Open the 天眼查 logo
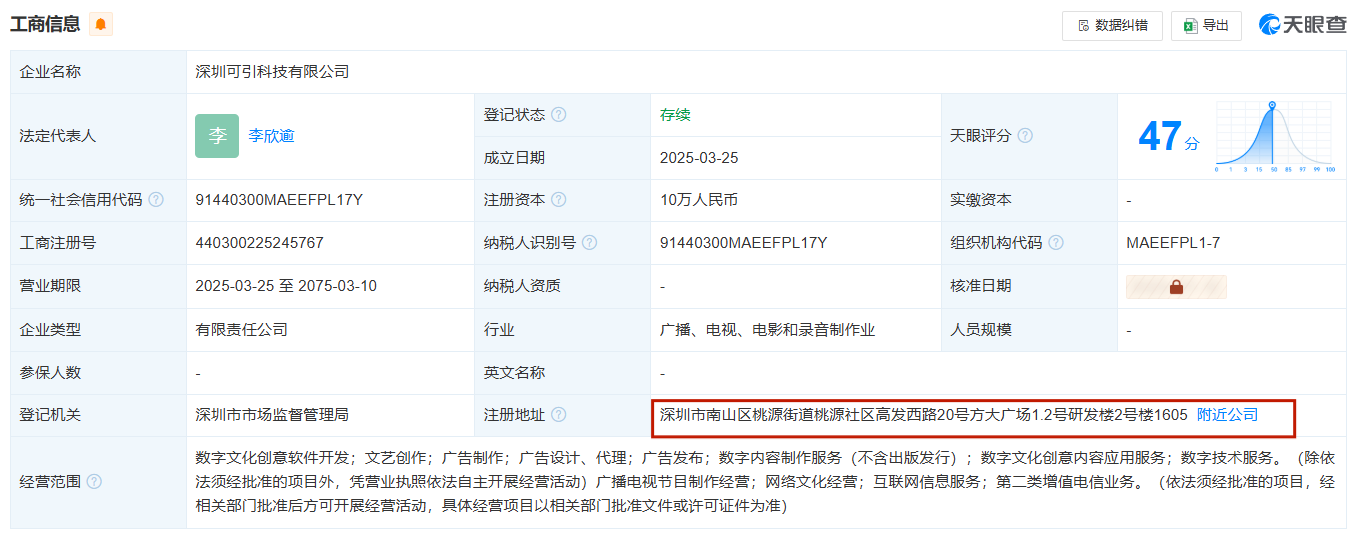The height and width of the screenshot is (556, 1361). coord(1303,25)
